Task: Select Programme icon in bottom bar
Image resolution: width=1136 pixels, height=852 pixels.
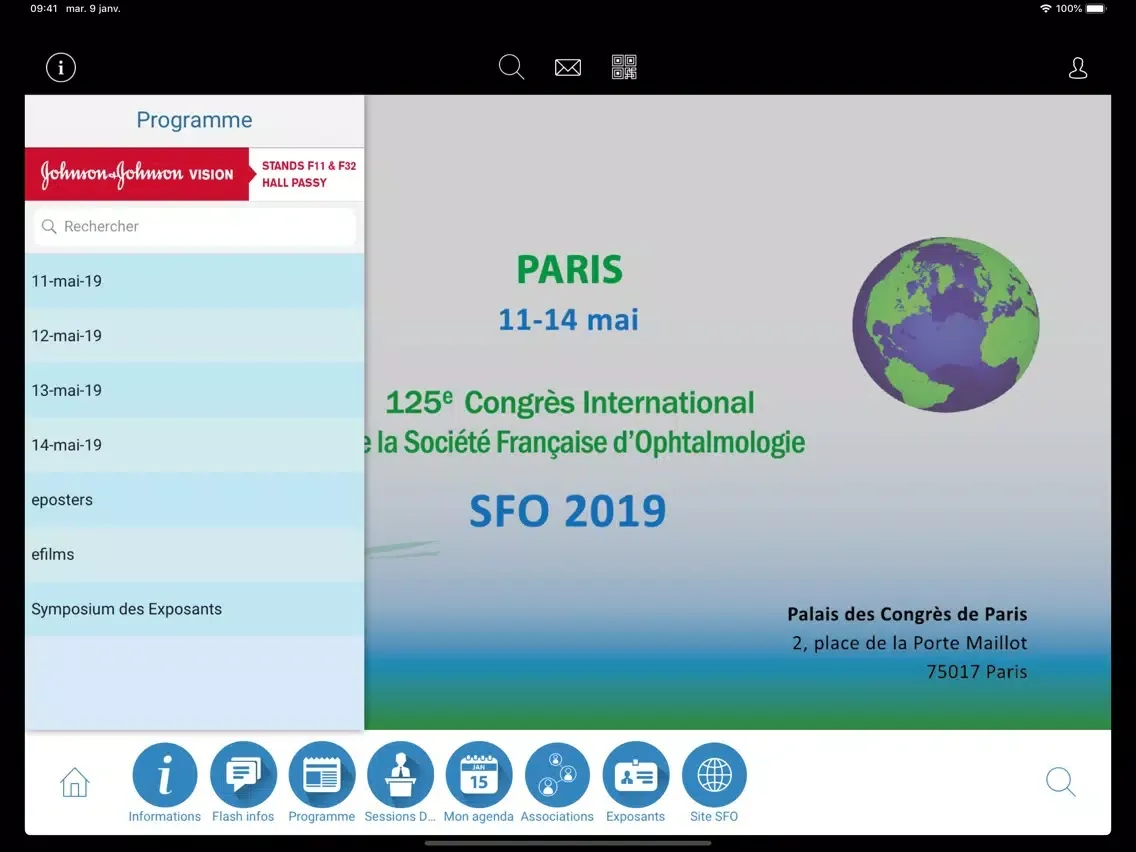Action: (321, 775)
